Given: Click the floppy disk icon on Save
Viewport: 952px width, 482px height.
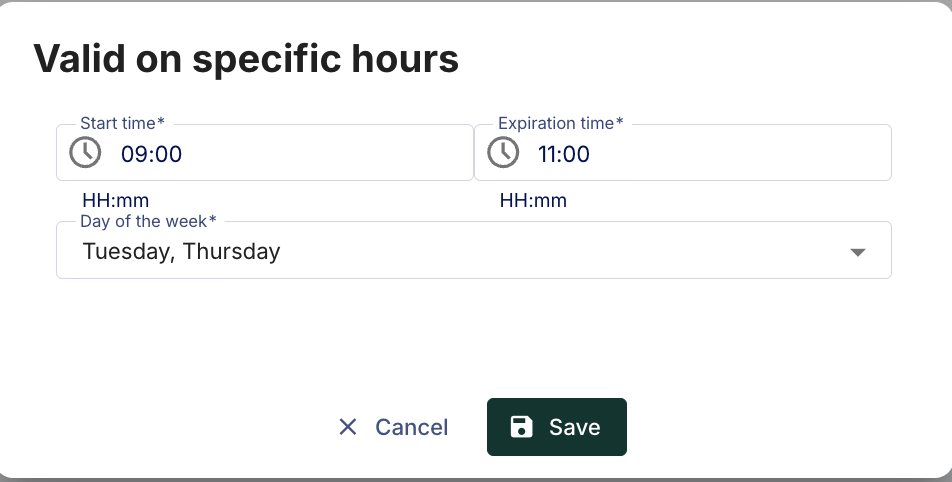Looking at the screenshot, I should pyautogui.click(x=522, y=427).
